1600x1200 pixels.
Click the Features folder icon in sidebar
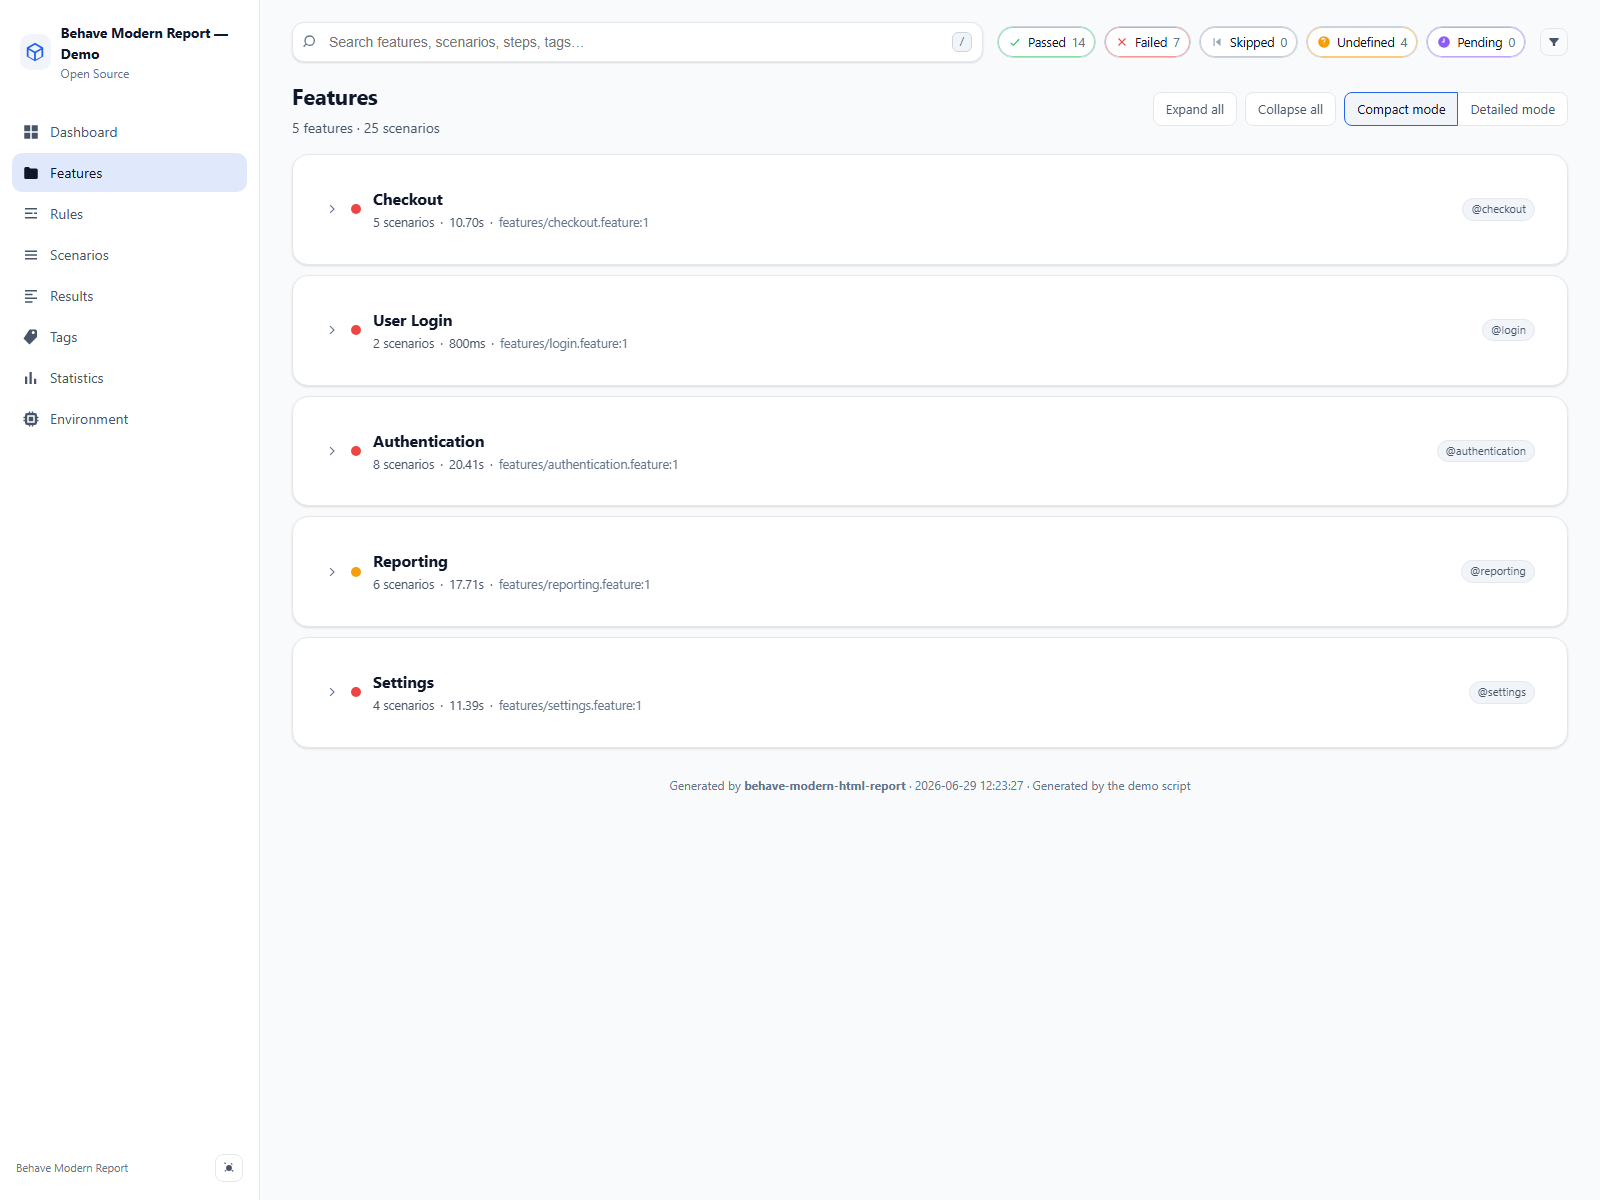[31, 173]
